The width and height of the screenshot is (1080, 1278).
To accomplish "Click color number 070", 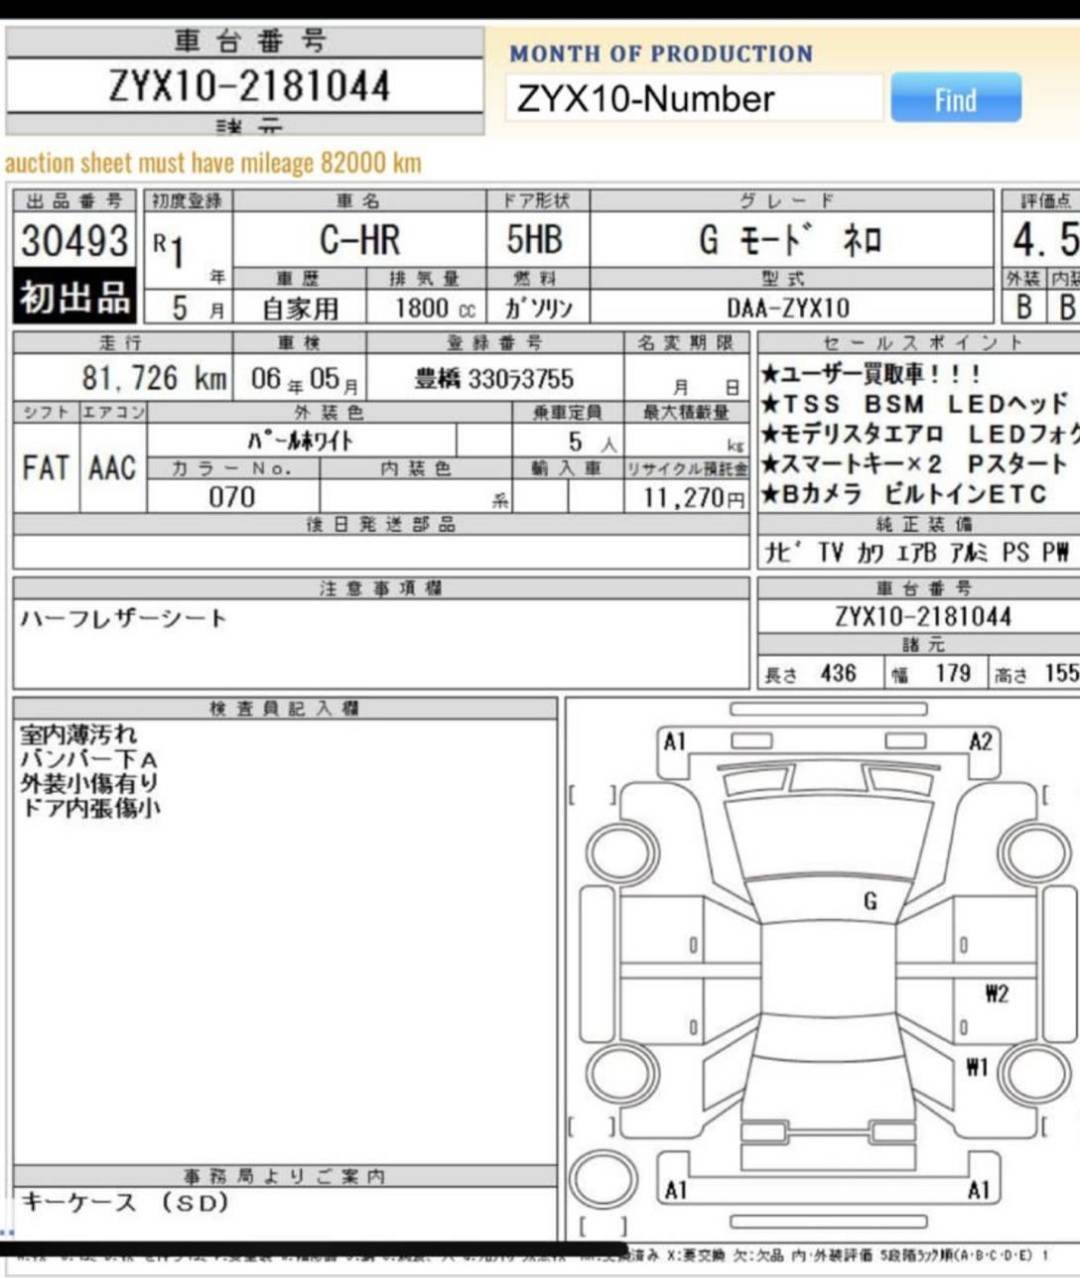I will (x=232, y=497).
